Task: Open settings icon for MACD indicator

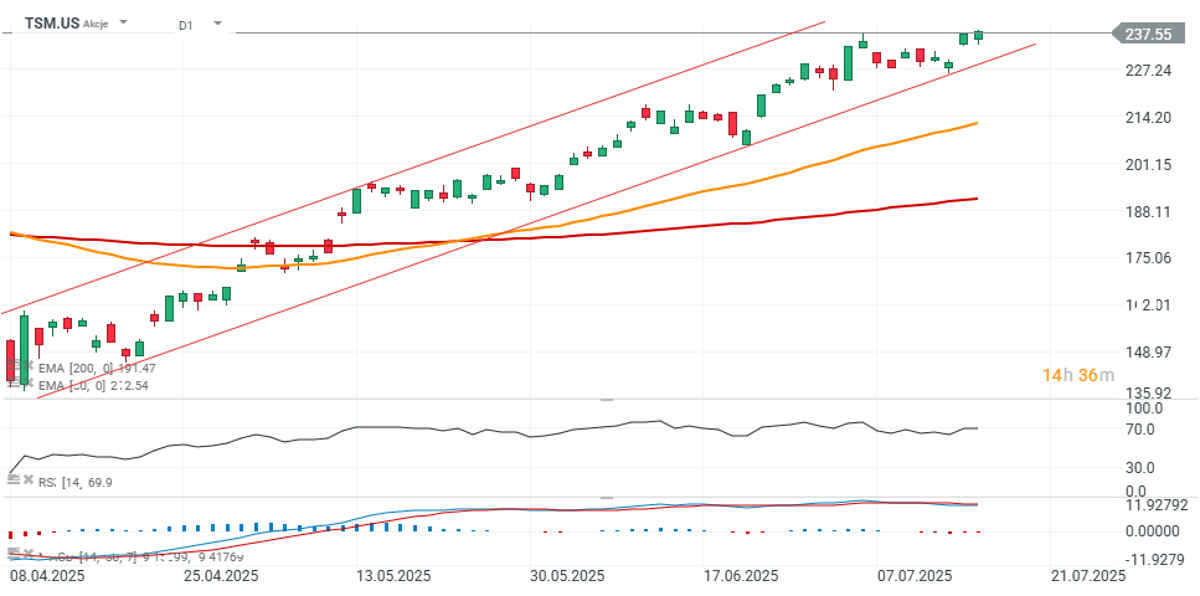Action: 14,553
